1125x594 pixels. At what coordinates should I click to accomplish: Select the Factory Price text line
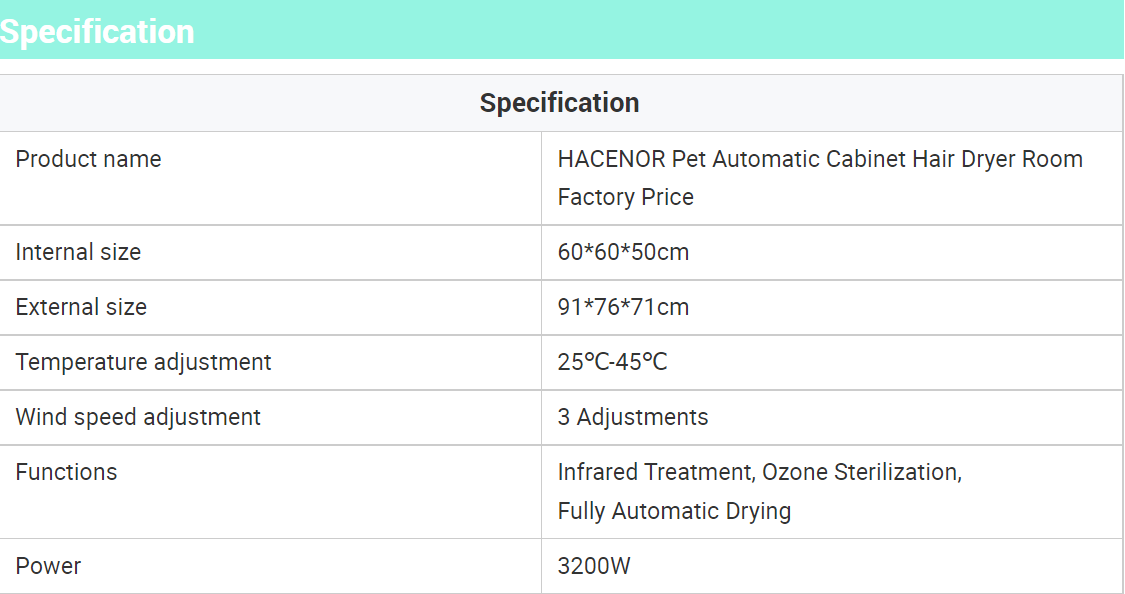pos(626,197)
